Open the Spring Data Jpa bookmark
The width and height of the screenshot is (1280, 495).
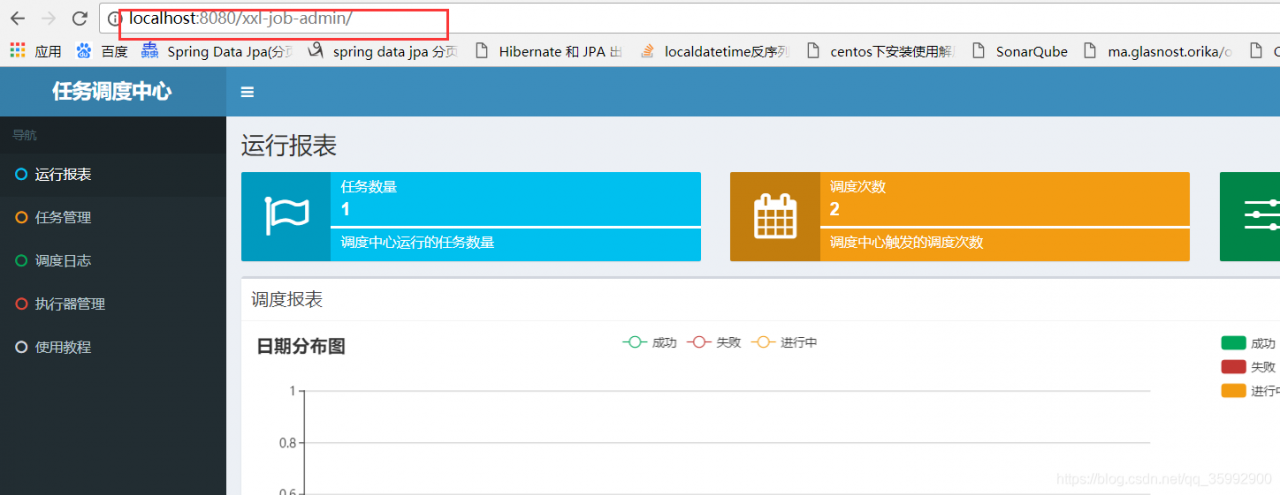(x=217, y=51)
